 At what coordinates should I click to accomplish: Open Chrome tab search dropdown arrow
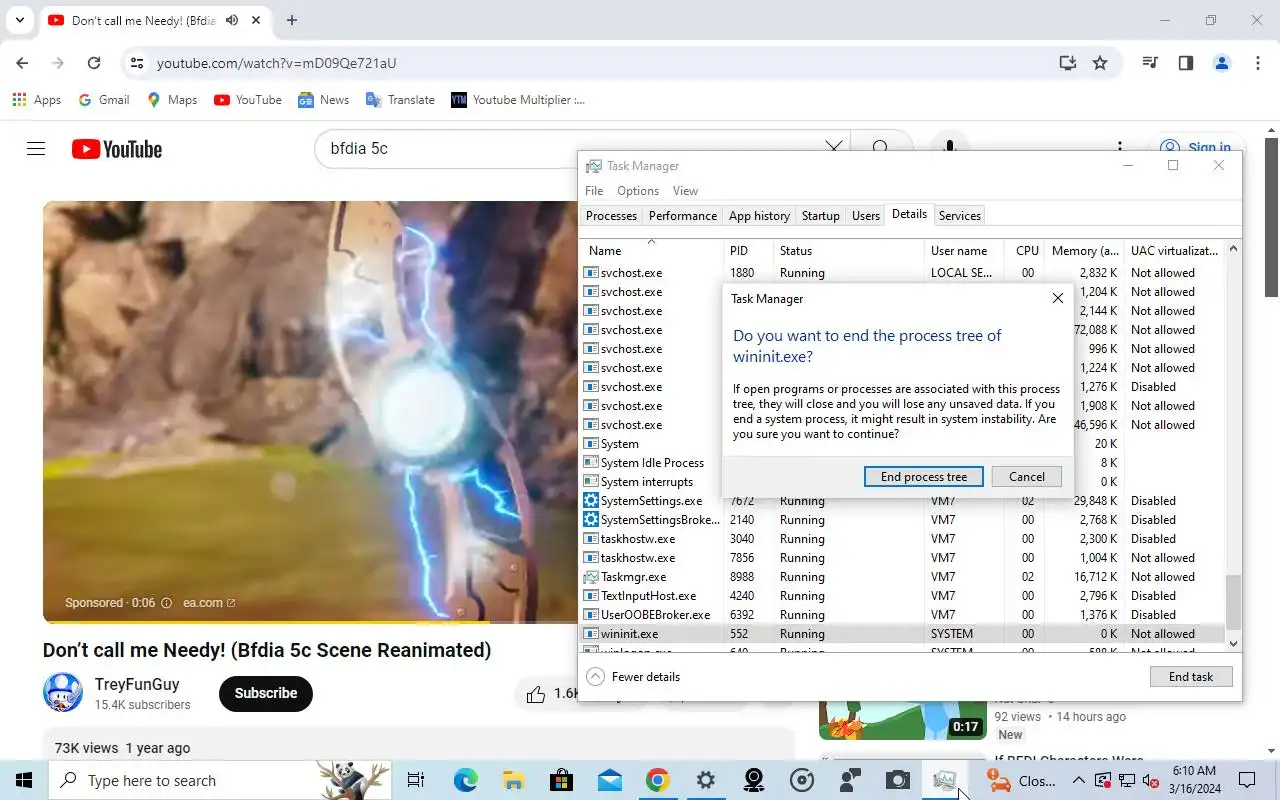[19, 20]
